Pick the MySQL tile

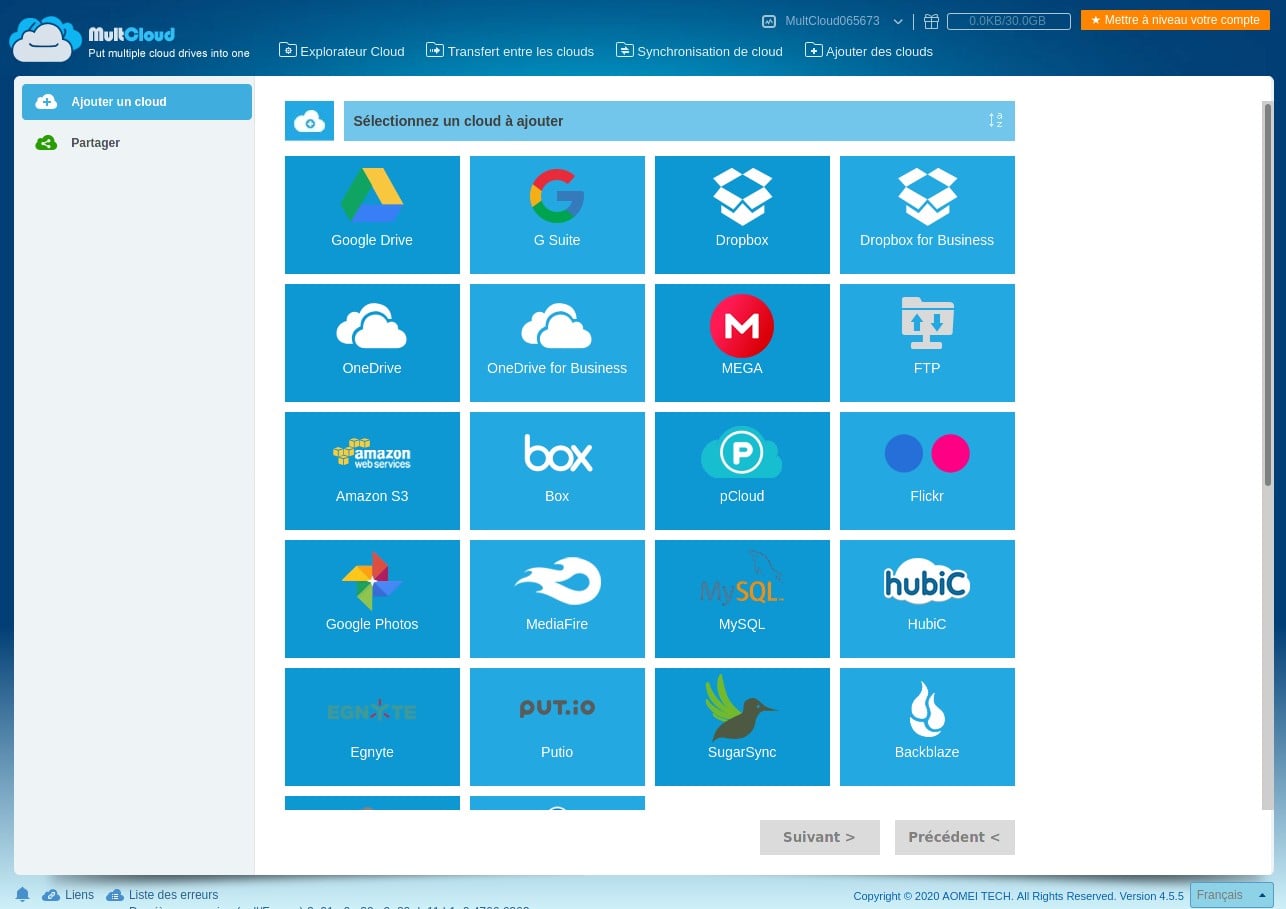[x=742, y=598]
